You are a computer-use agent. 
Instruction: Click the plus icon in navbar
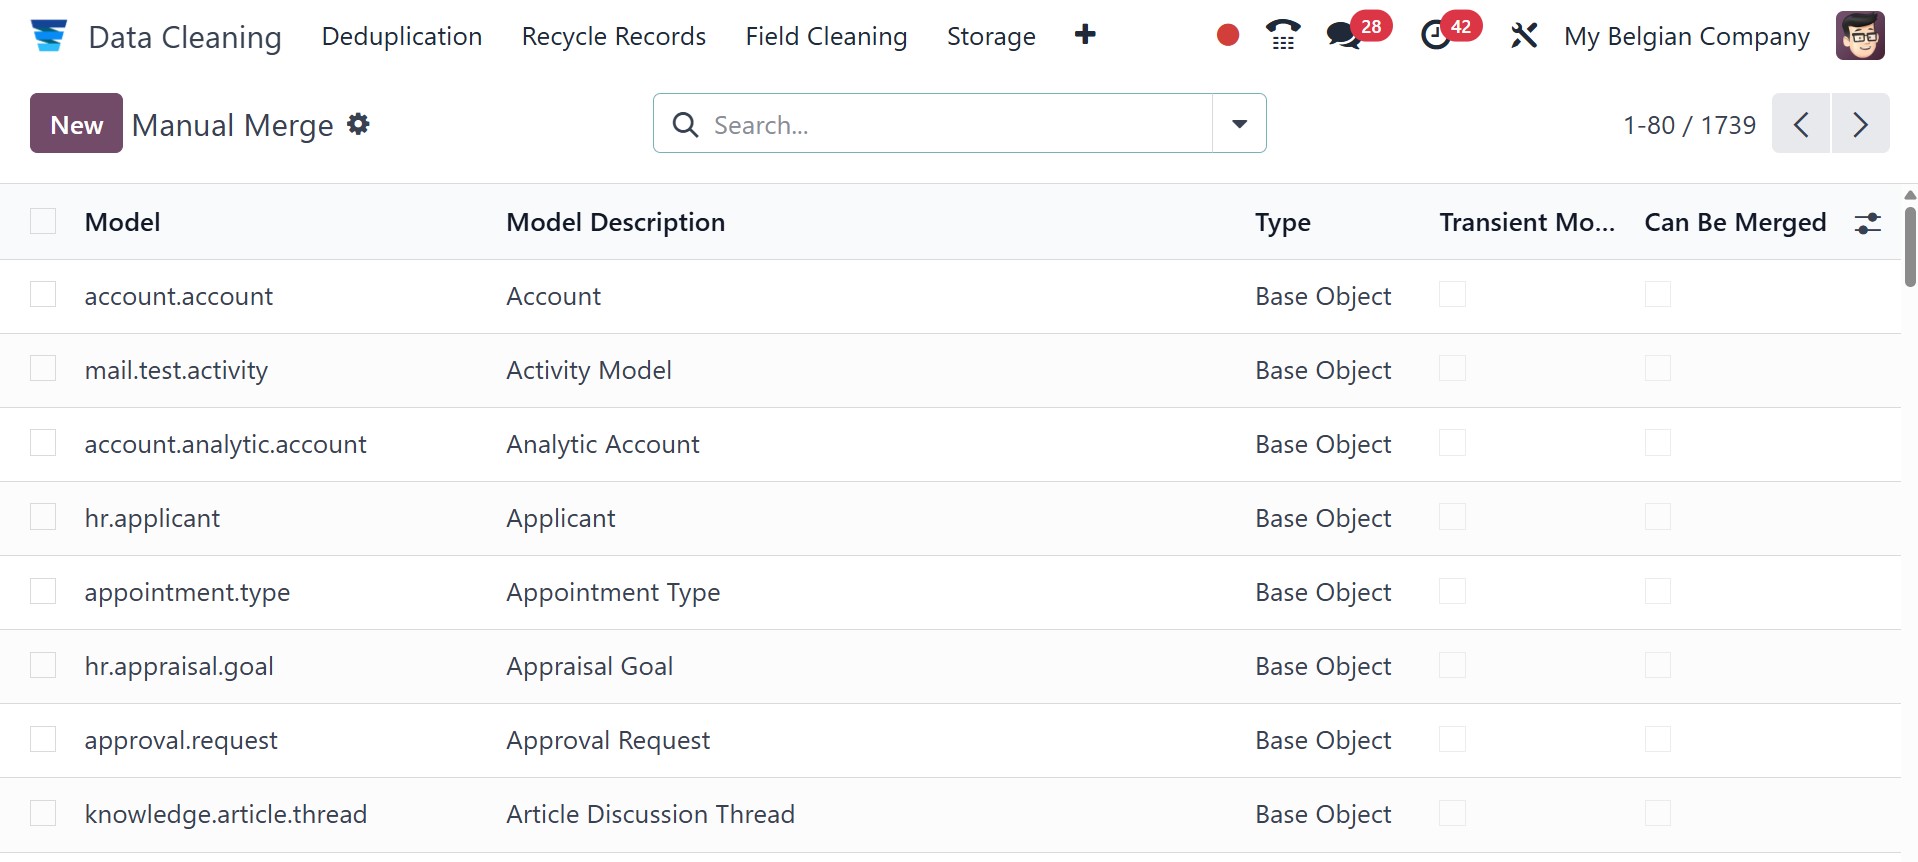[x=1085, y=35]
